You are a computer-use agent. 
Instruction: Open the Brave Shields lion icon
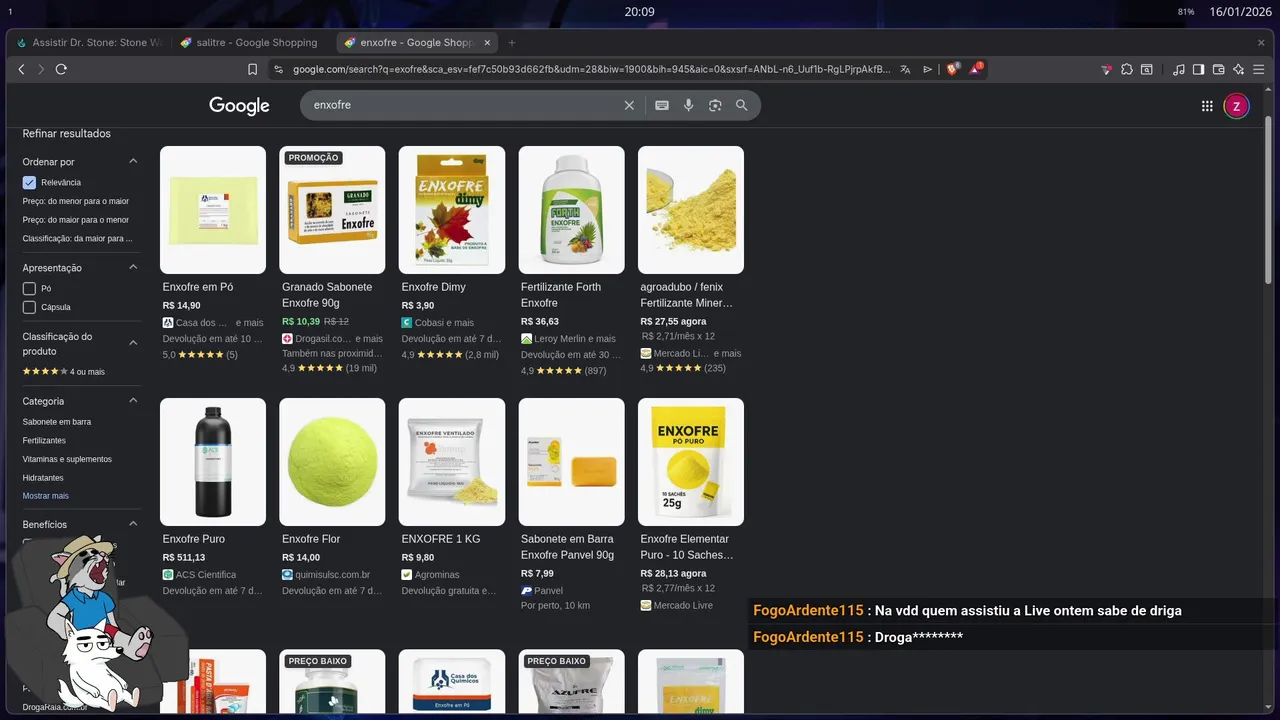952,69
